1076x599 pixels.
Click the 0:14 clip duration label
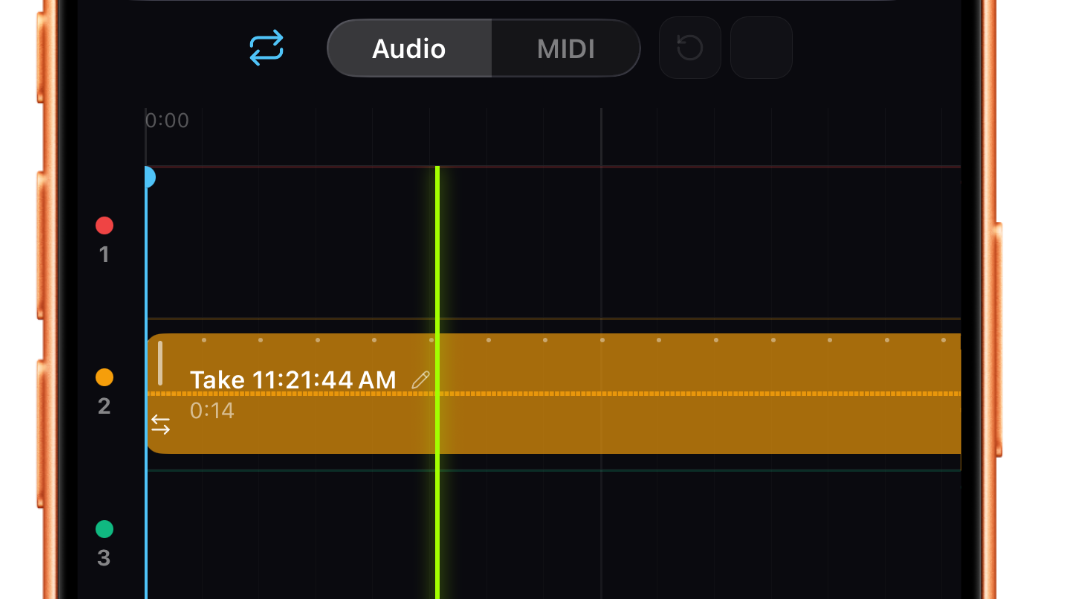[212, 410]
